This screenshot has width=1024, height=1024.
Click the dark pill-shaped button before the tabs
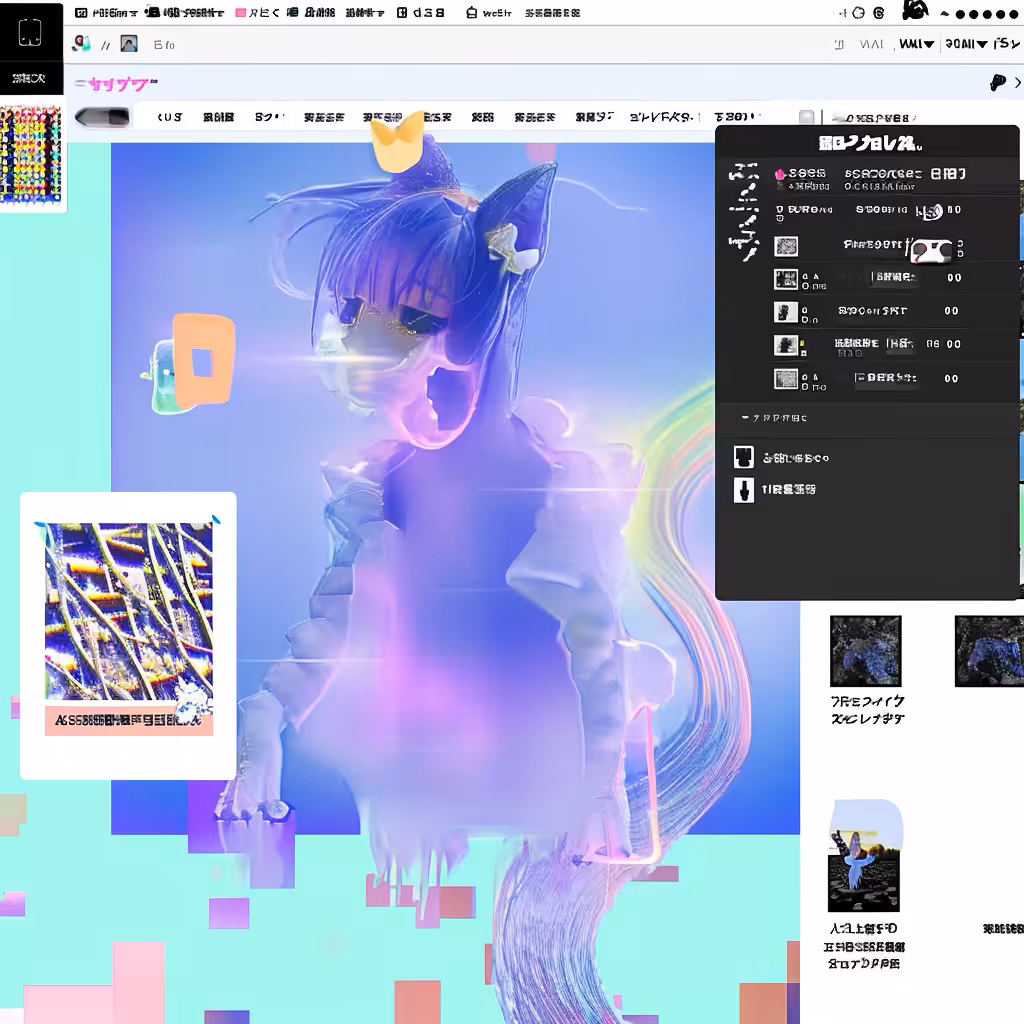[103, 118]
